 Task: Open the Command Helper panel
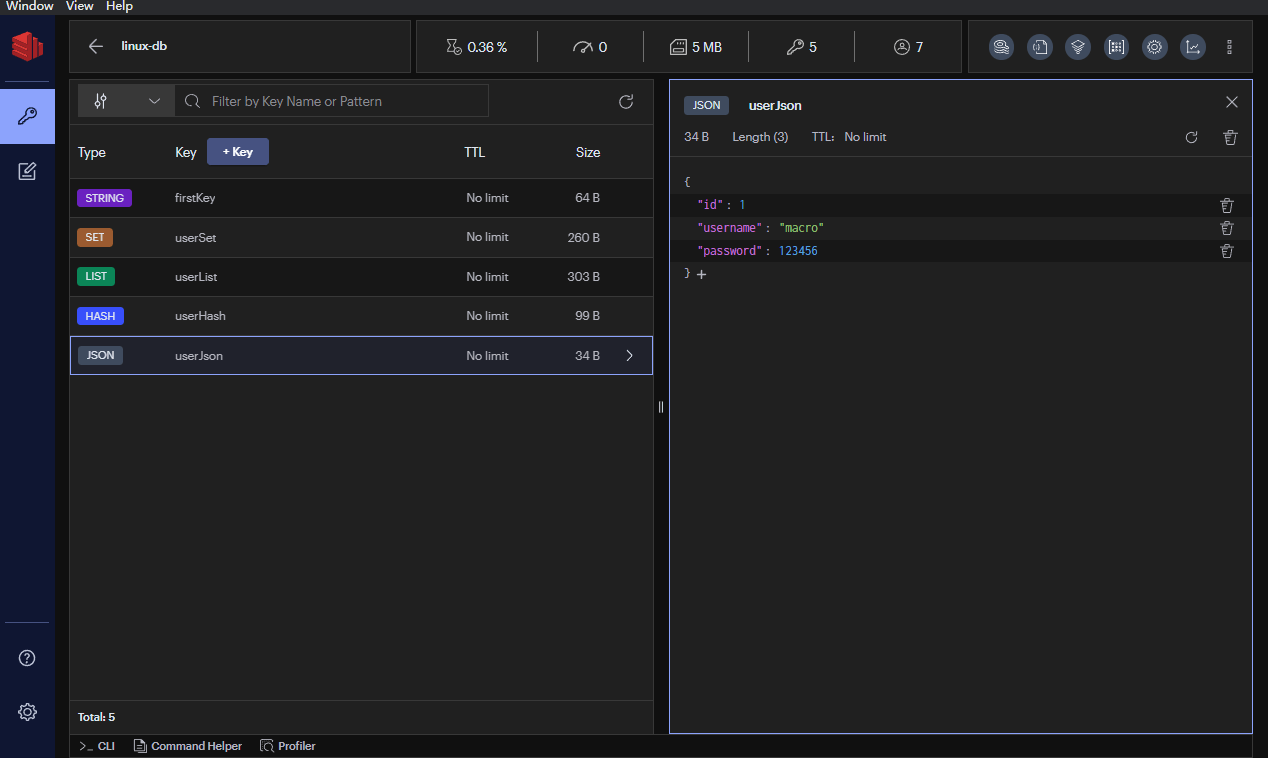coord(188,746)
